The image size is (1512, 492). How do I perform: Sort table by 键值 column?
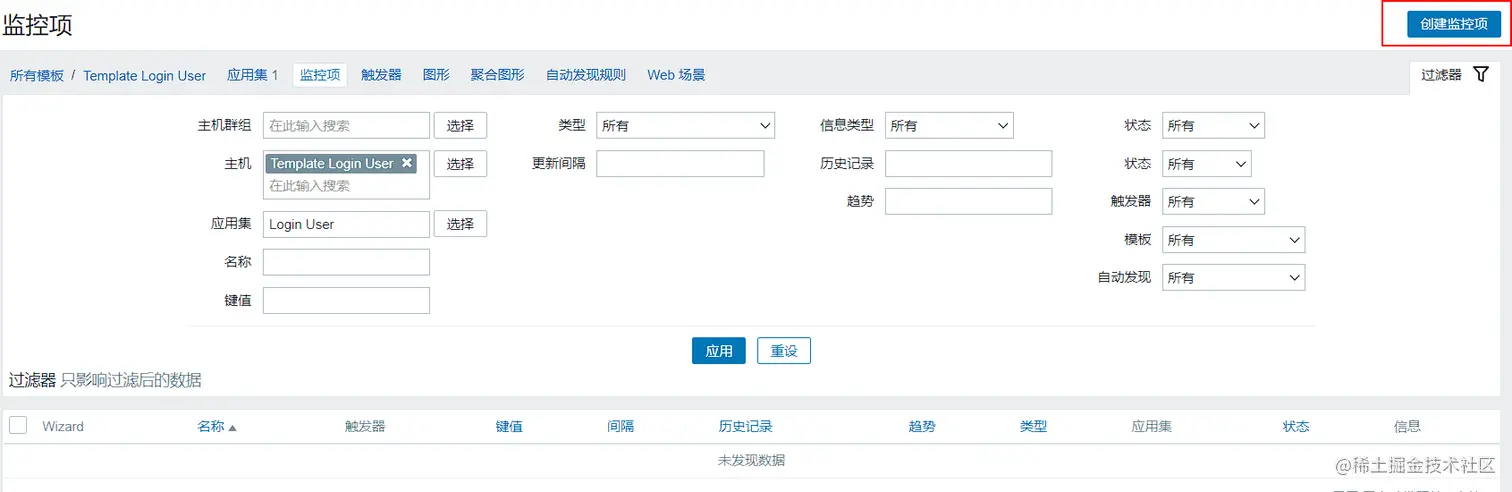(x=509, y=426)
